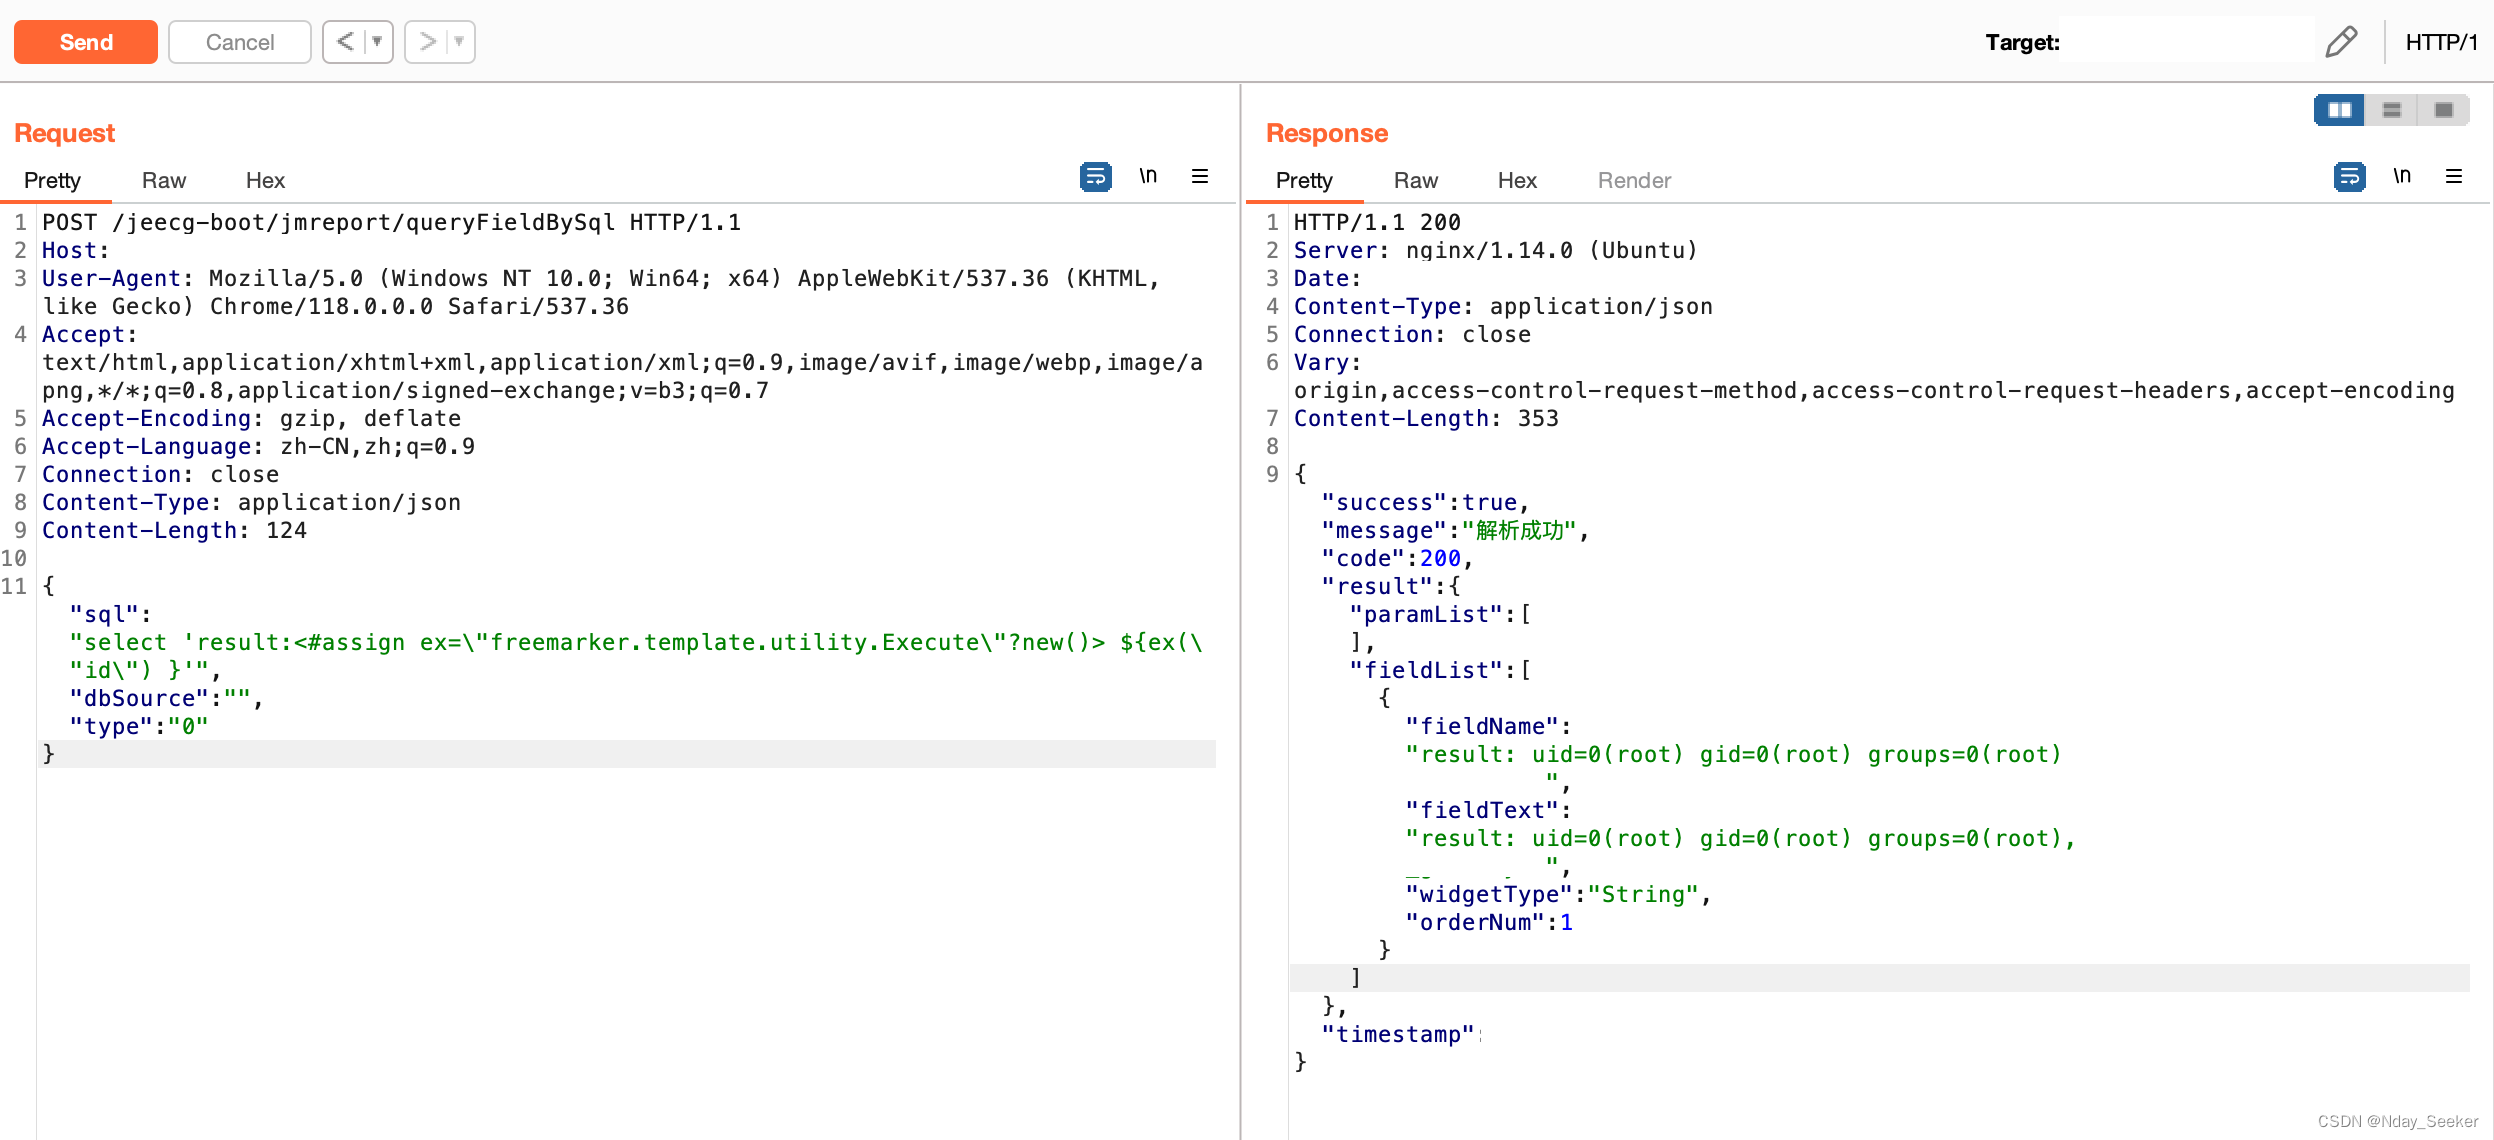Click the orange Send button

coord(86,42)
